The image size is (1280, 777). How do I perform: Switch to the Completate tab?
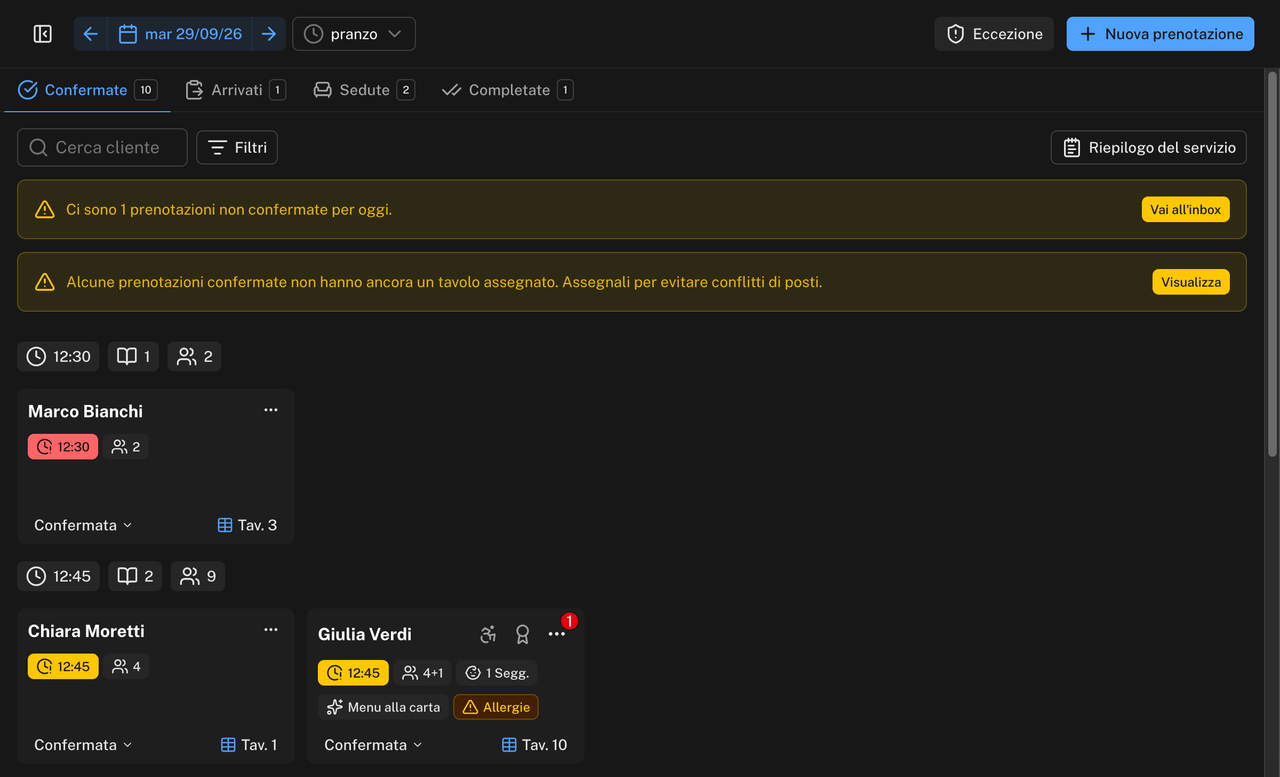507,90
